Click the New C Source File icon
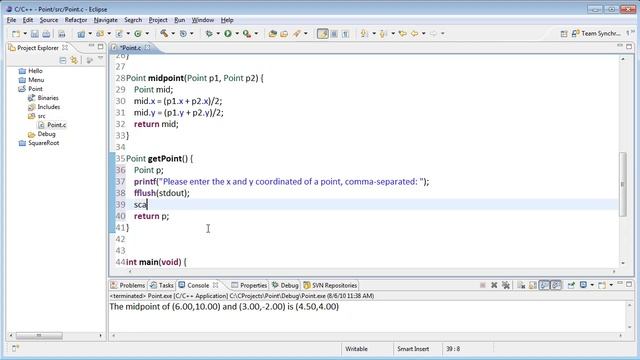The width and height of the screenshot is (640, 360). [x=119, y=34]
